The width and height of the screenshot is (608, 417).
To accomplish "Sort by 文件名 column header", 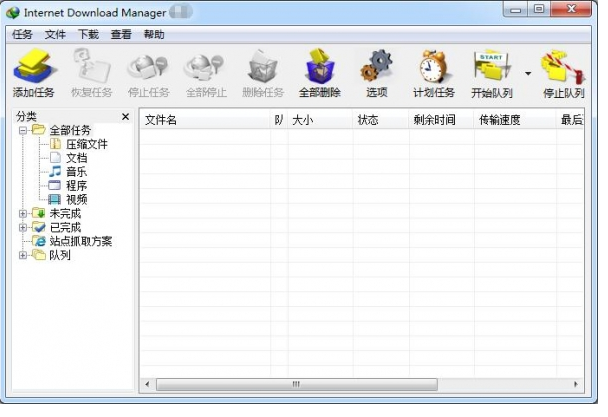I will point(205,120).
